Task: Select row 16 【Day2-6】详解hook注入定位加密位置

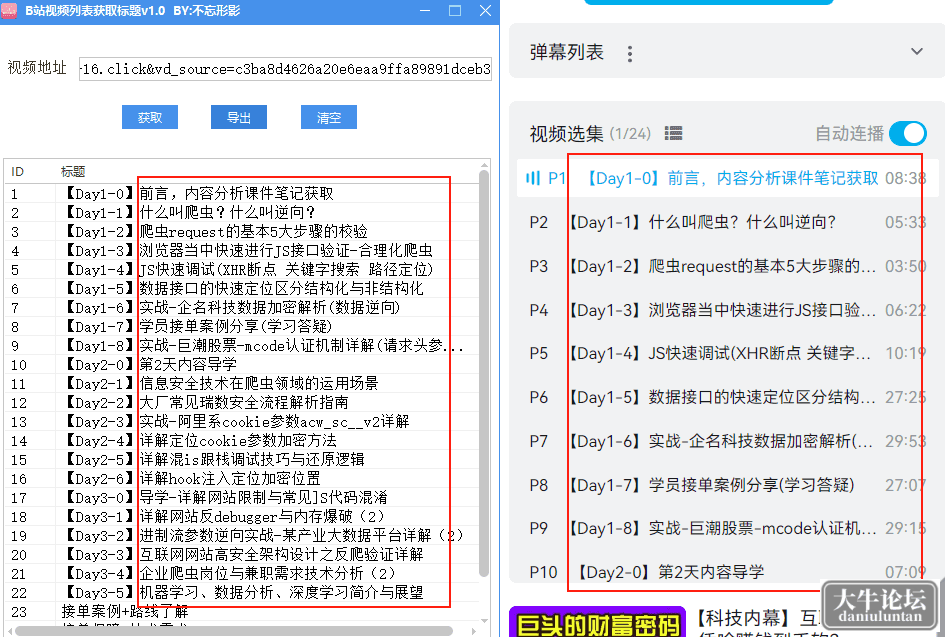Action: click(x=241, y=479)
